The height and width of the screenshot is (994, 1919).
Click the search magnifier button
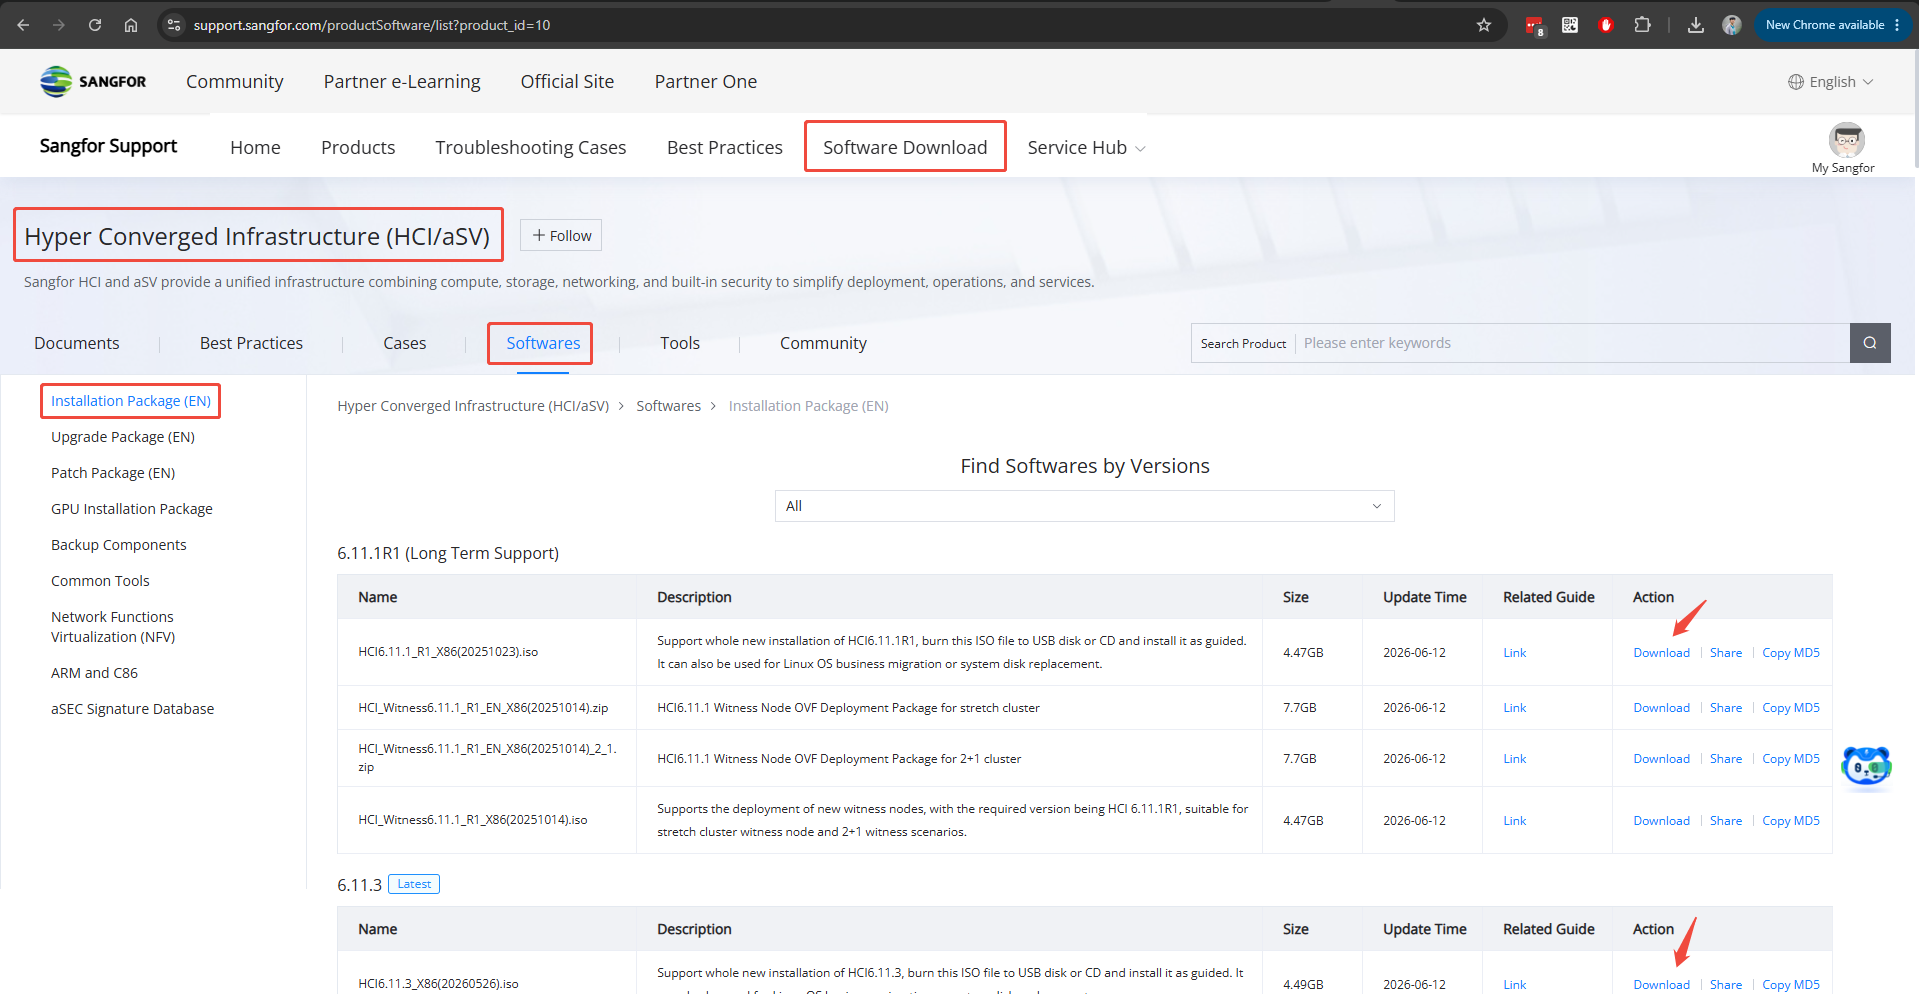(x=1870, y=343)
